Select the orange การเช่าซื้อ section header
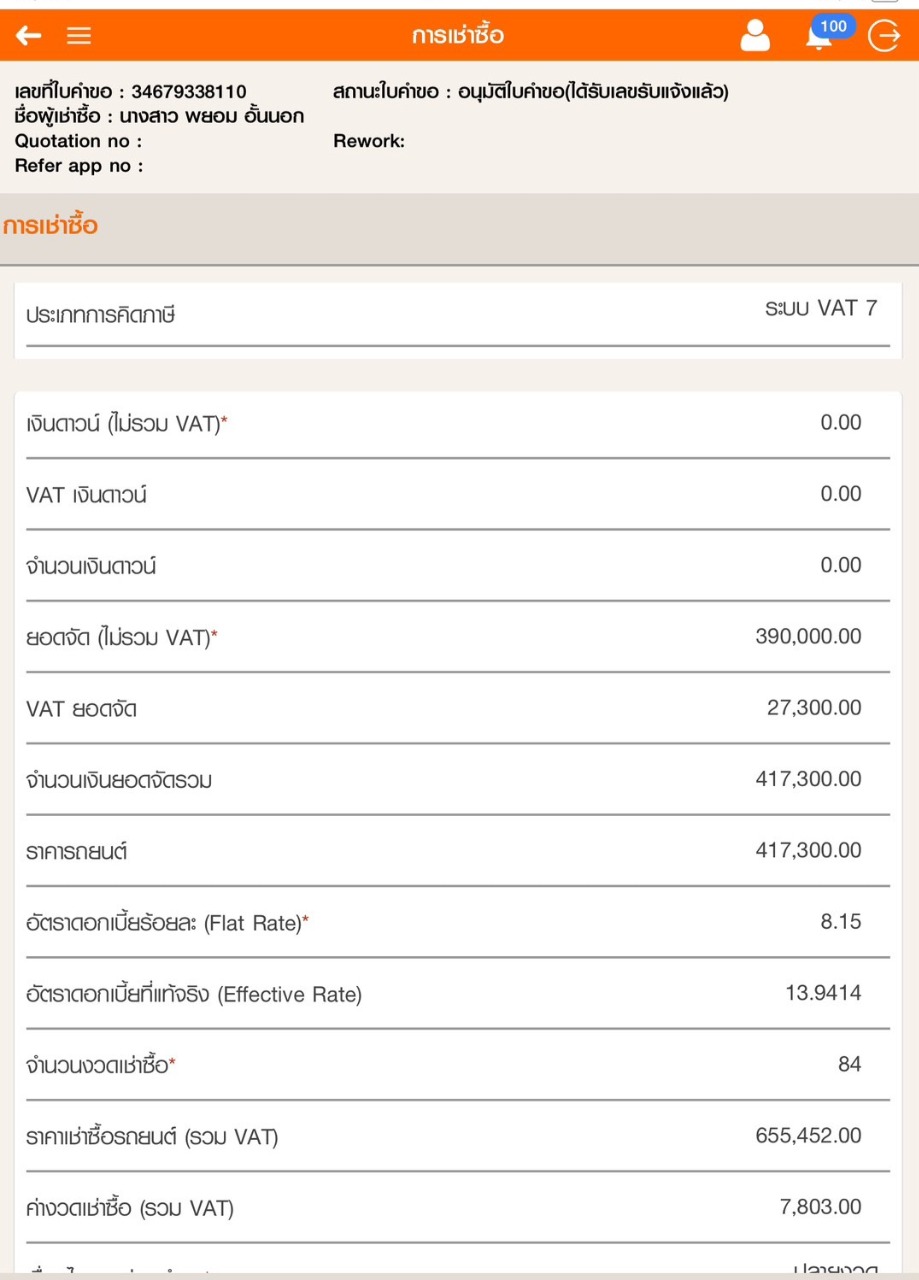The width and height of the screenshot is (919, 1280). [x=51, y=225]
